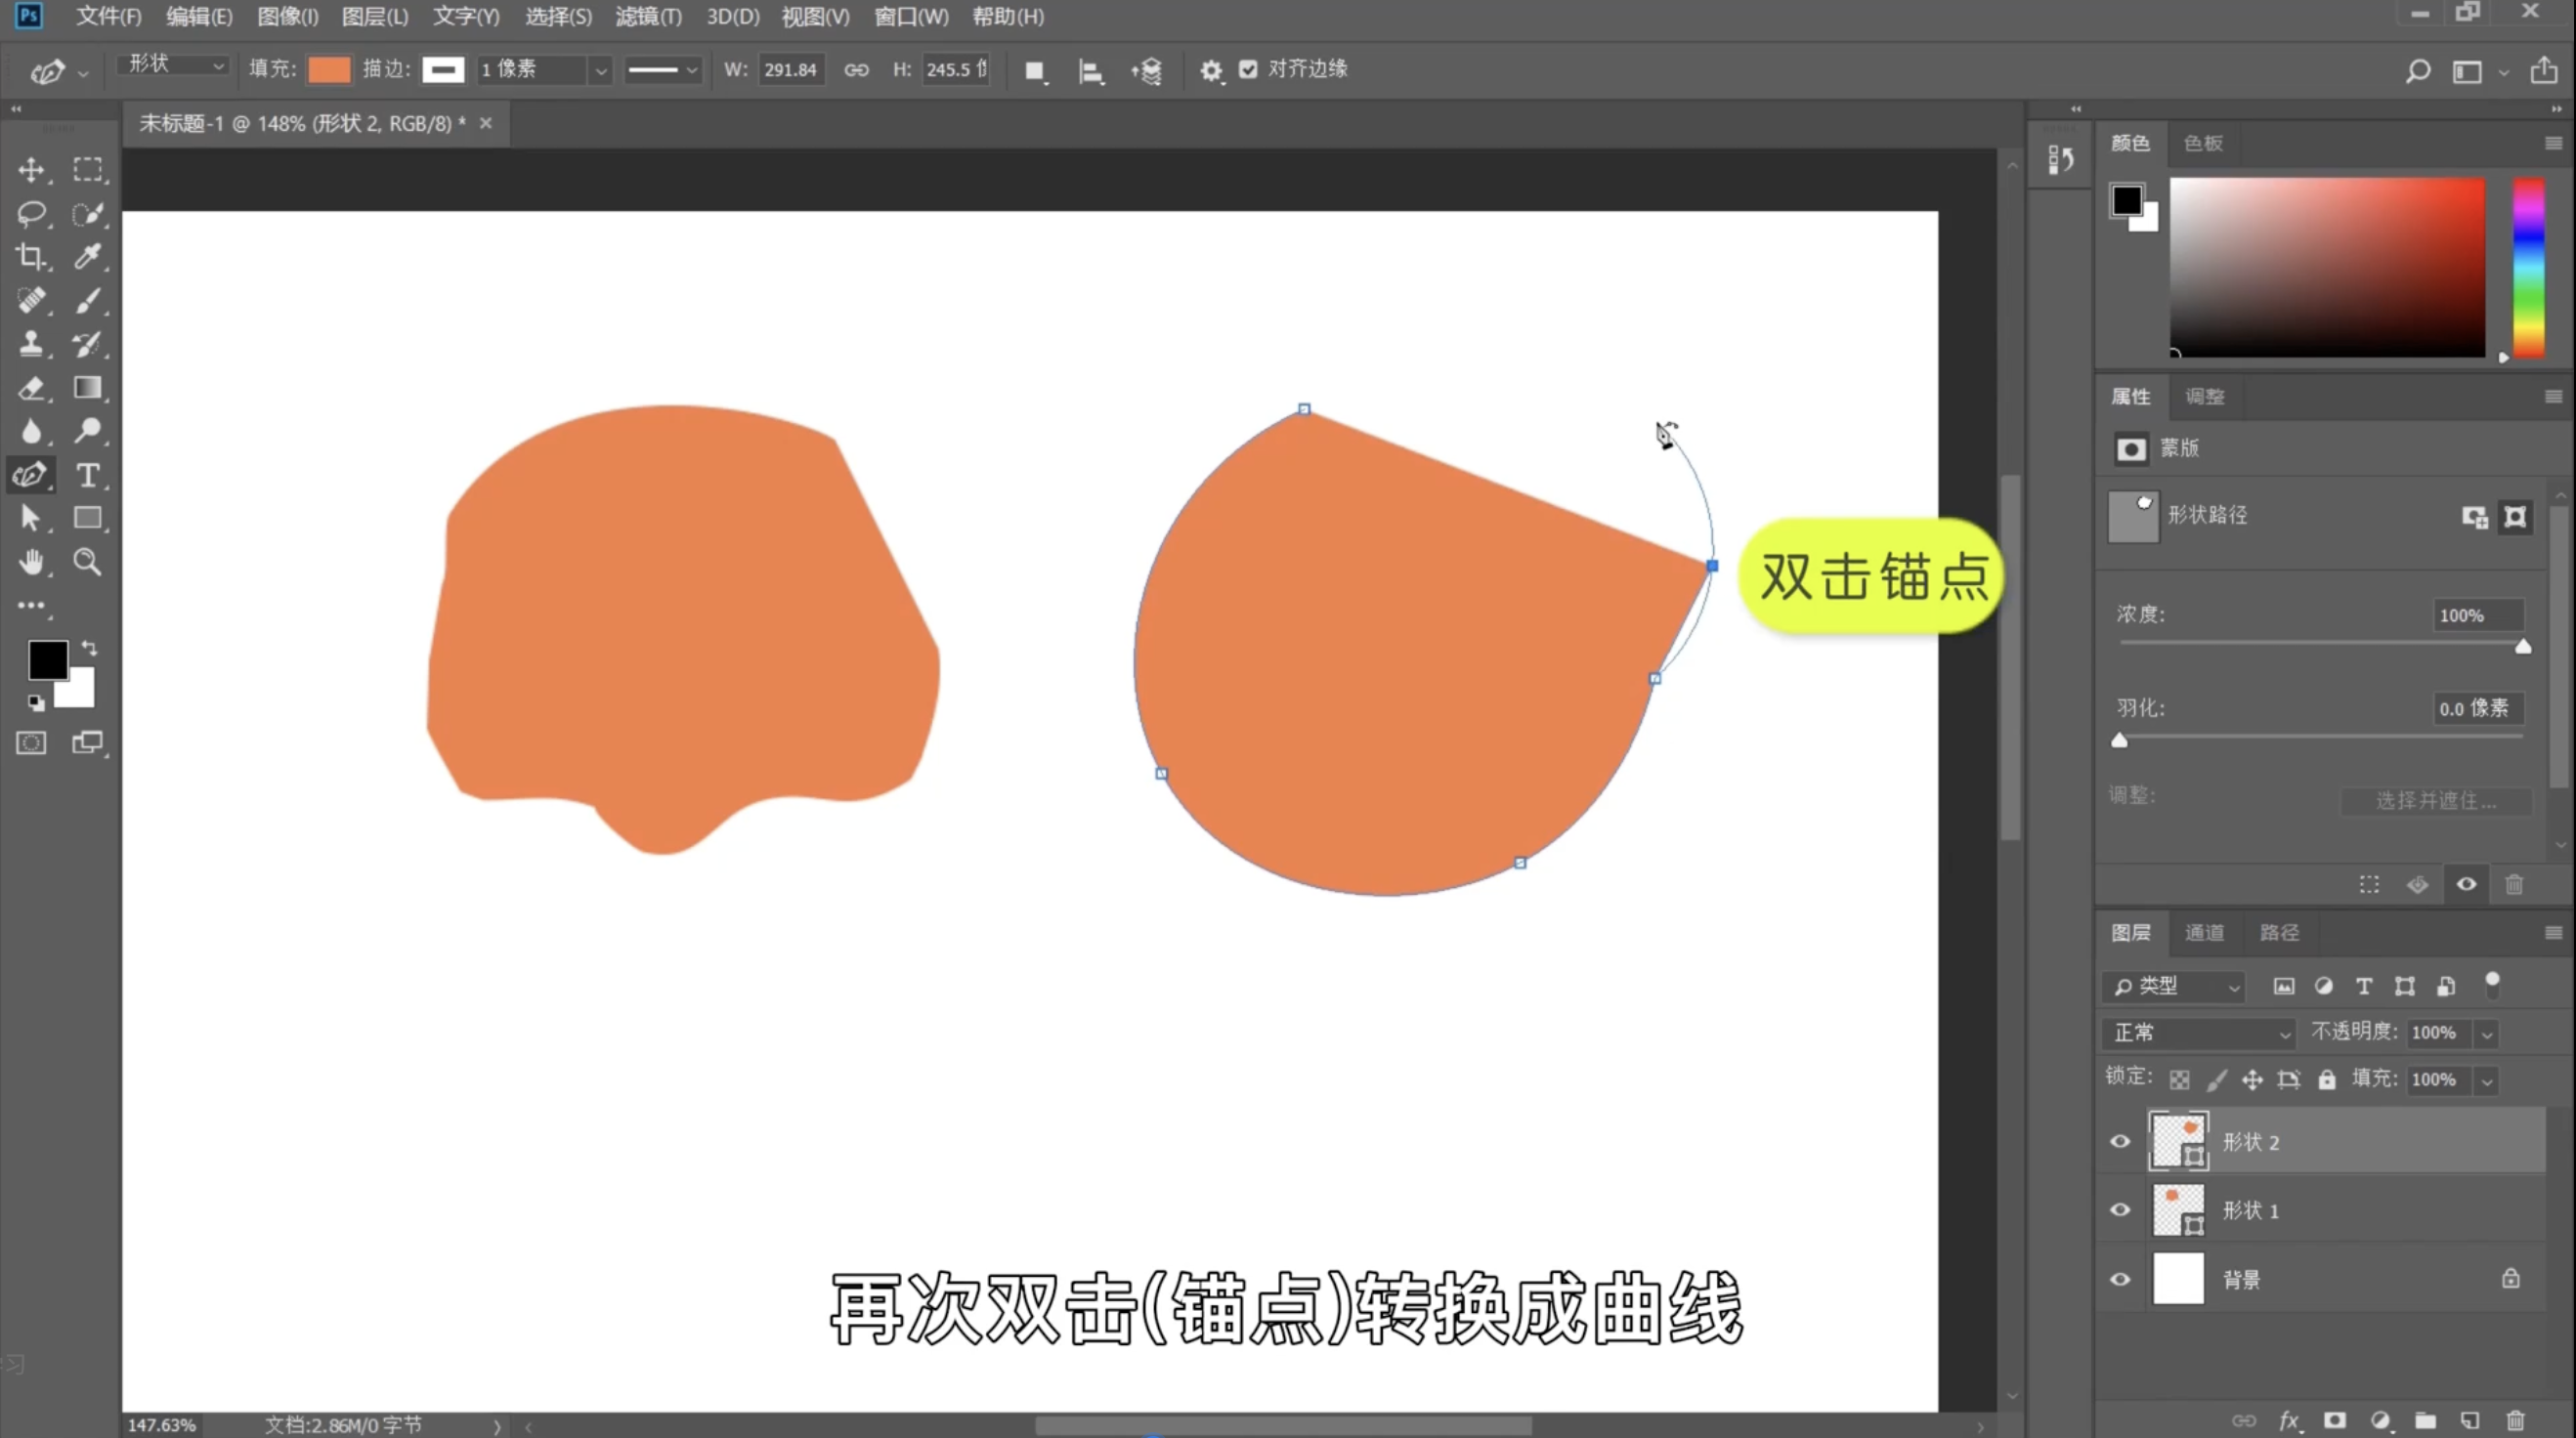Click the orange fill color swatch
2576x1438 pixels.
click(329, 69)
